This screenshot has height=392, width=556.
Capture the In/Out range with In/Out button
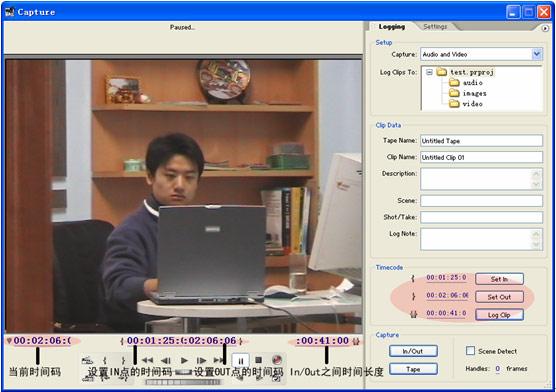click(413, 351)
